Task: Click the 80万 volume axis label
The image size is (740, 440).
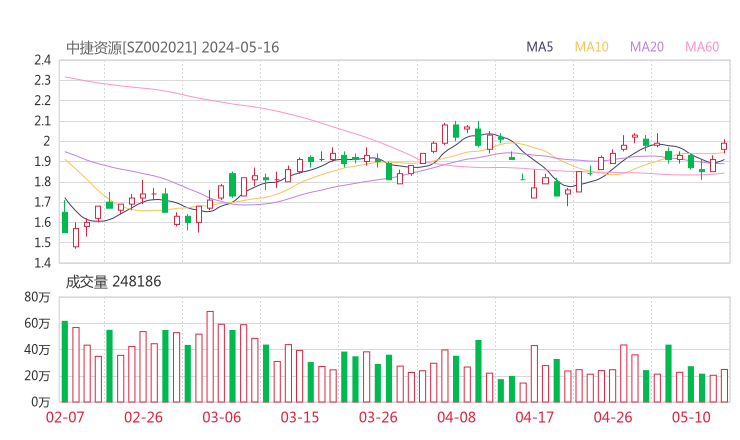Action: [x=37, y=297]
